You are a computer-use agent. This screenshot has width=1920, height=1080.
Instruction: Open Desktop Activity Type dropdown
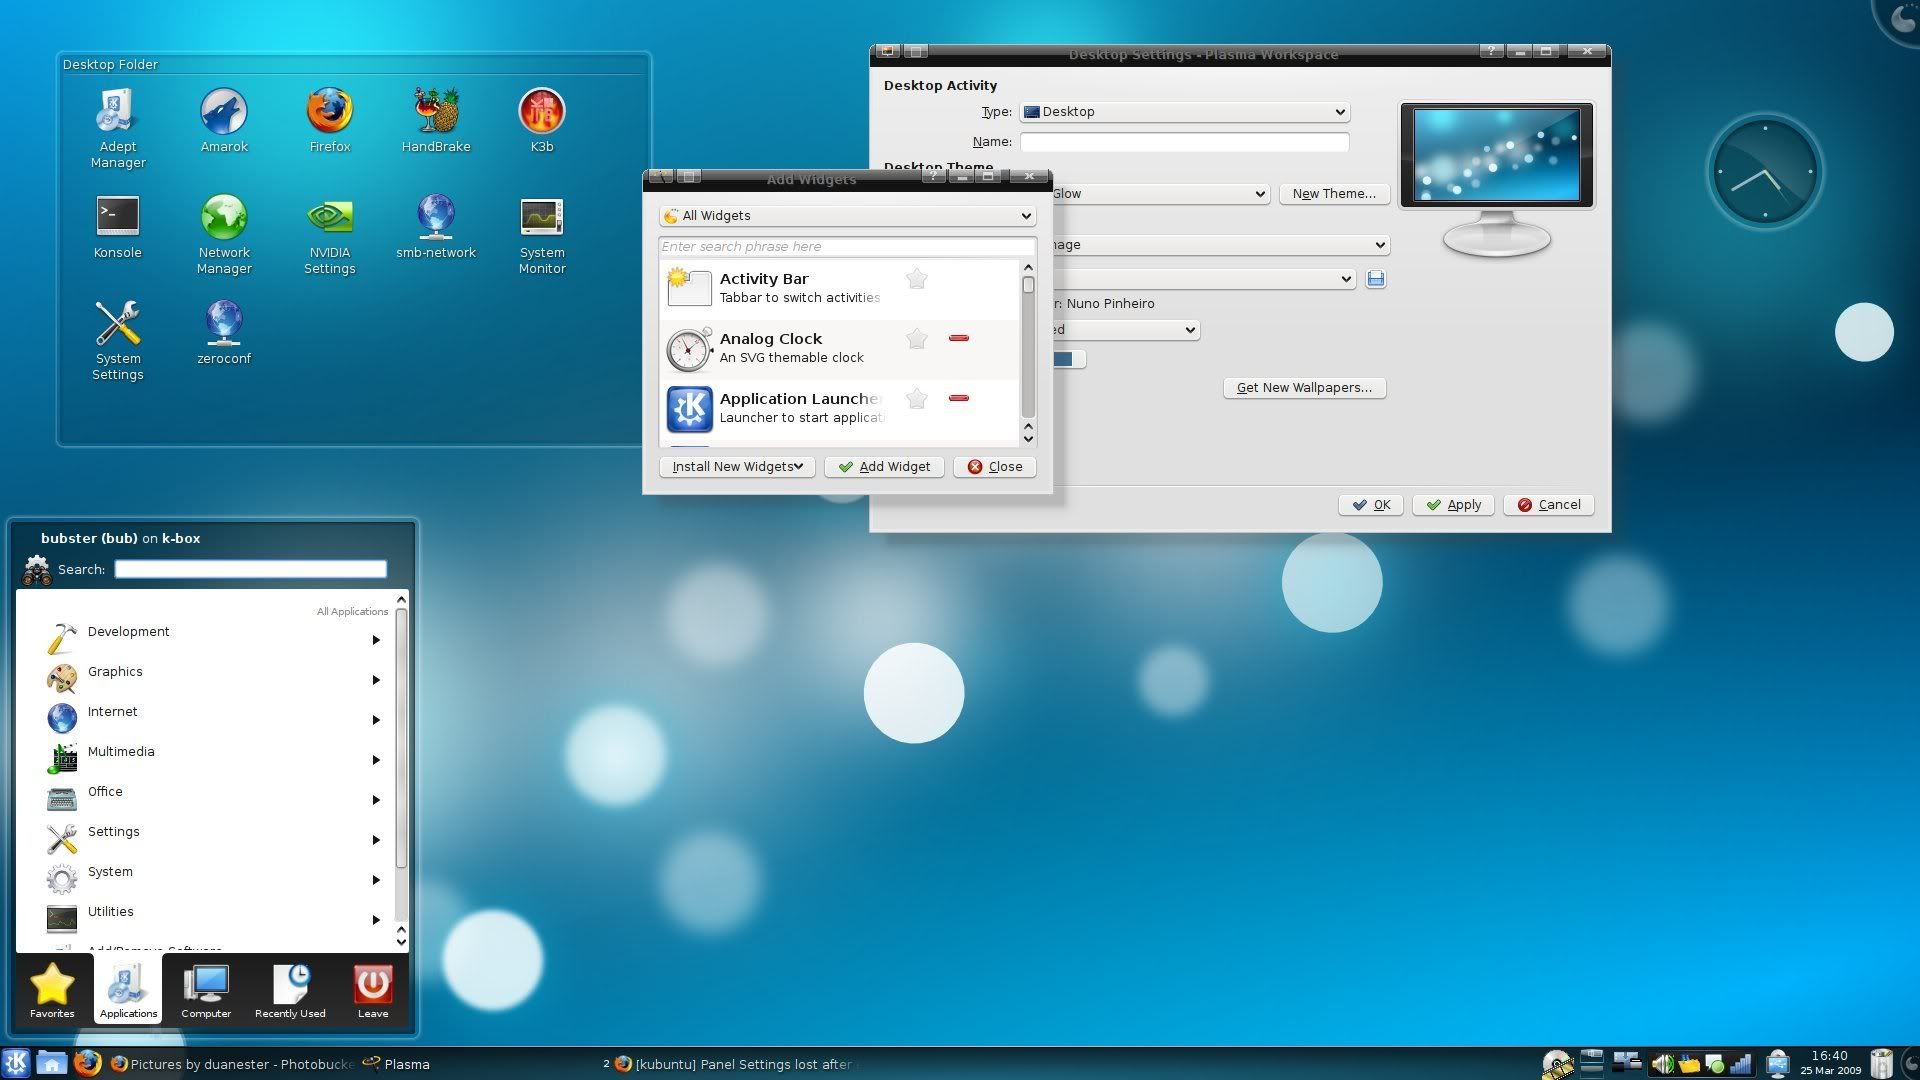pos(1185,112)
